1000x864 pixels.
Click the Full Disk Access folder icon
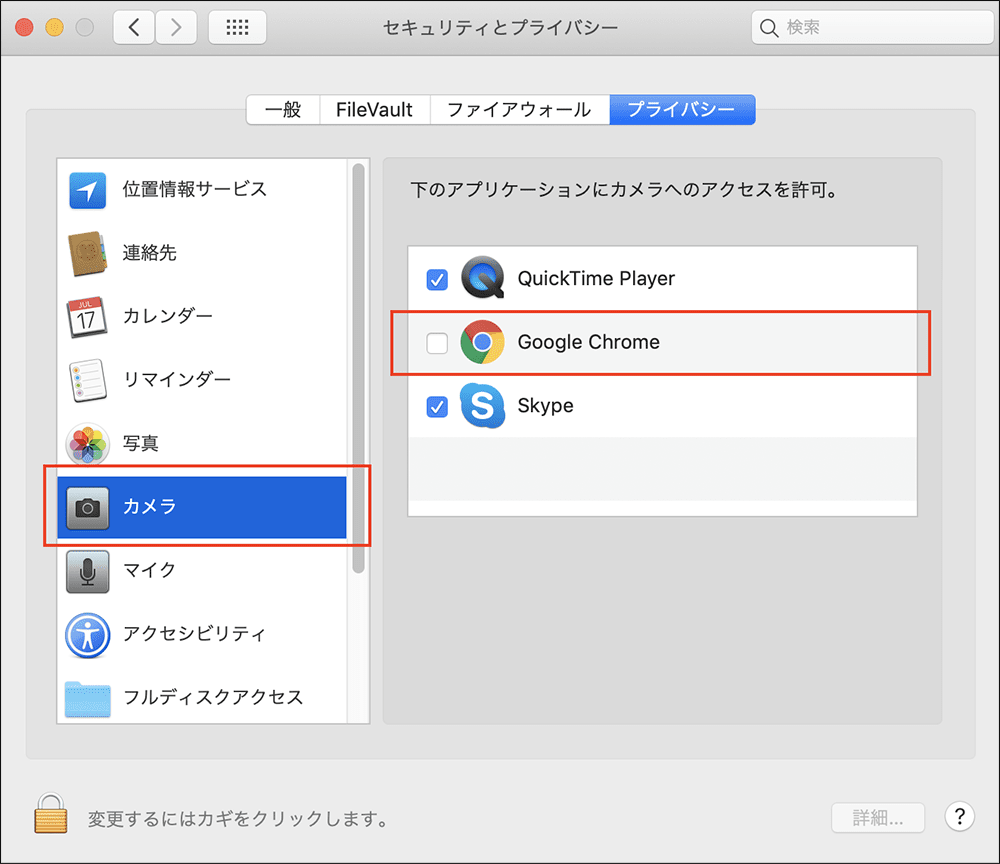(x=87, y=699)
